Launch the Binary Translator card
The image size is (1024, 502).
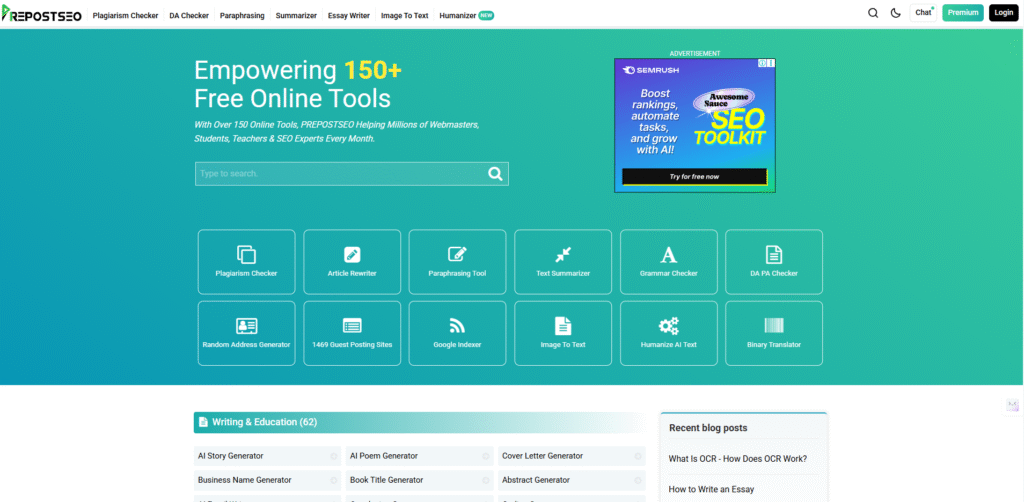[774, 333]
